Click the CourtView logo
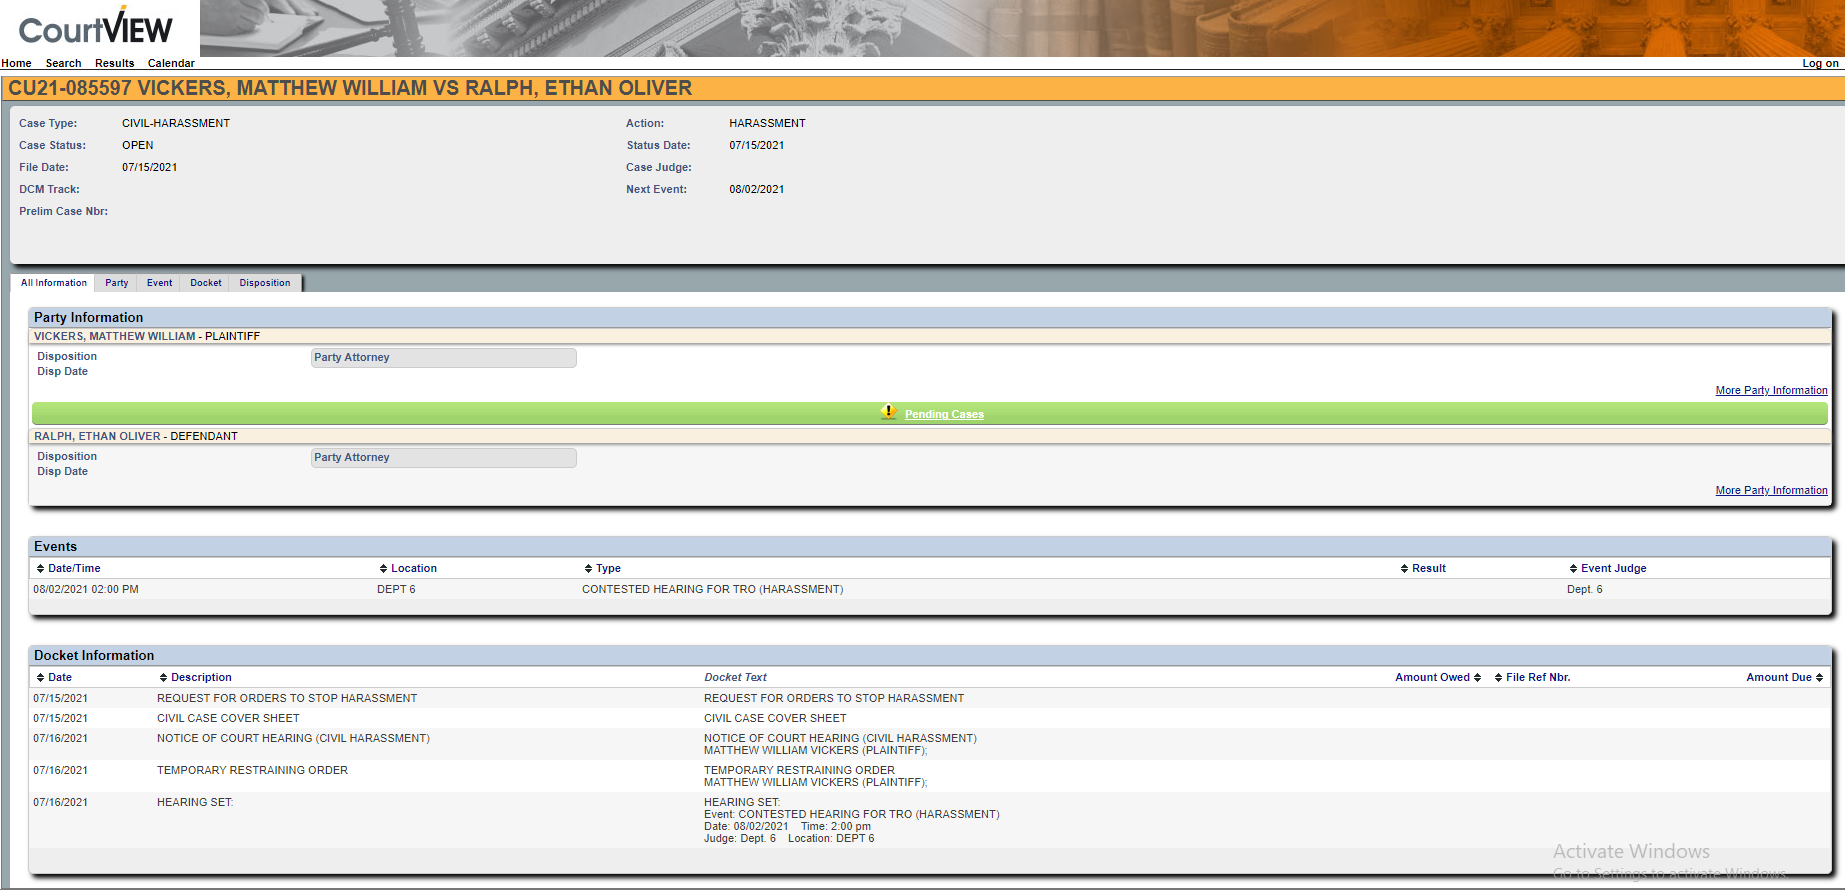Image resolution: width=1845 pixels, height=890 pixels. (x=96, y=28)
